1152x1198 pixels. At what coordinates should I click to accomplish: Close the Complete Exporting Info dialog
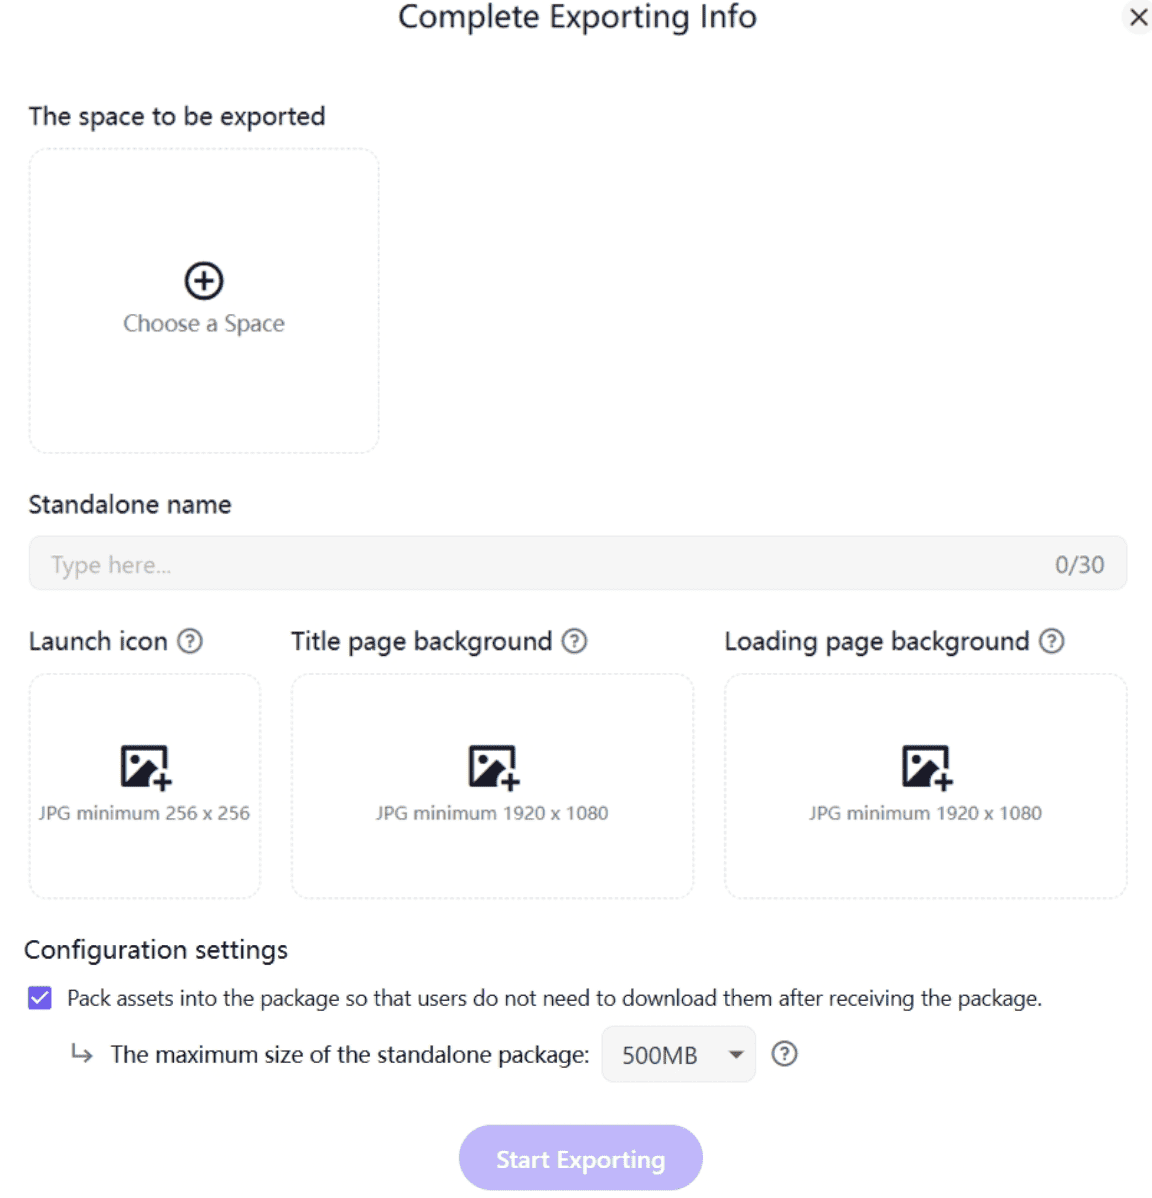pos(1138,17)
